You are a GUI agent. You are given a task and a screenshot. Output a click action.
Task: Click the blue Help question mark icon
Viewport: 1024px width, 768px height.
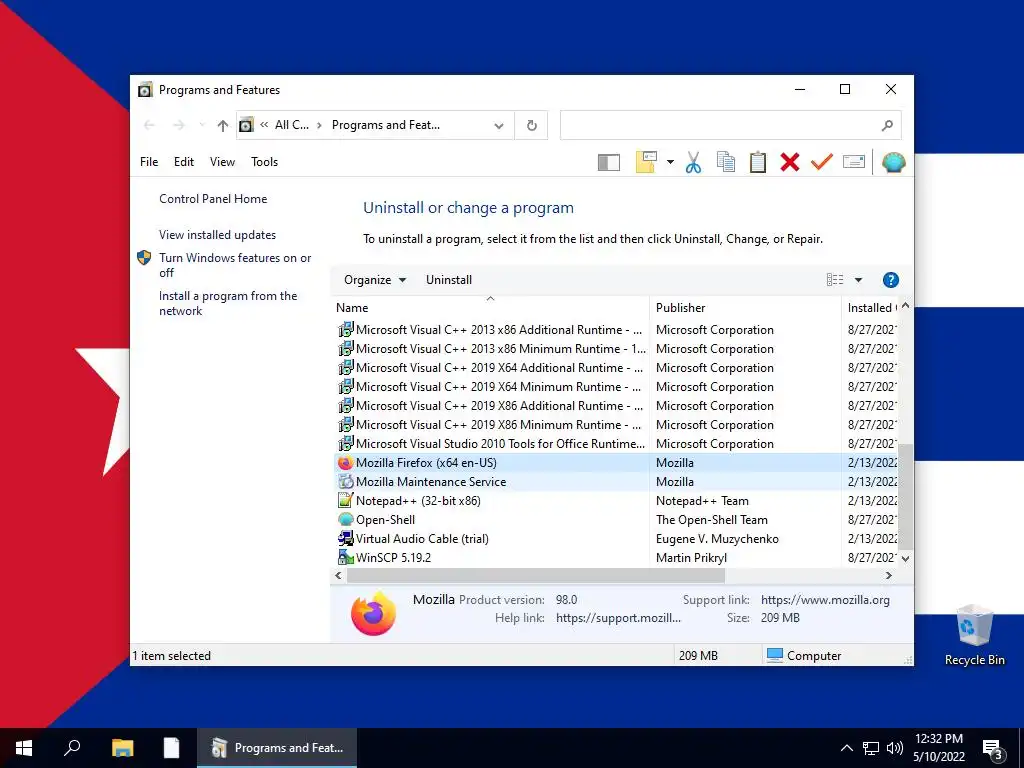click(x=891, y=280)
